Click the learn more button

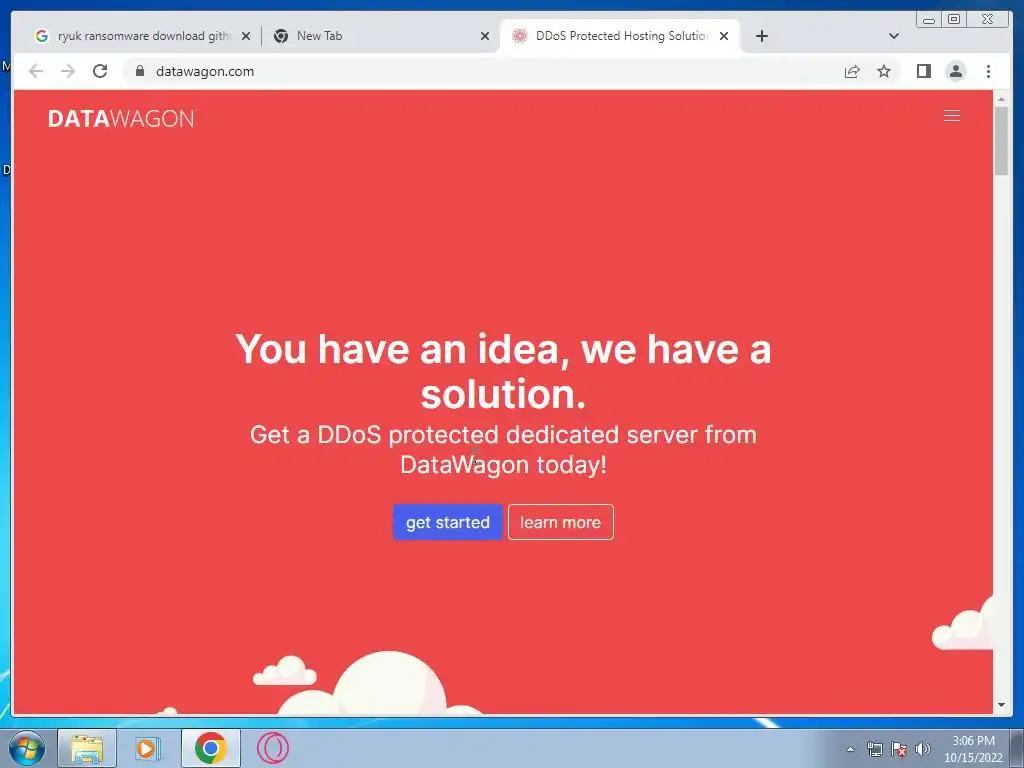560,522
